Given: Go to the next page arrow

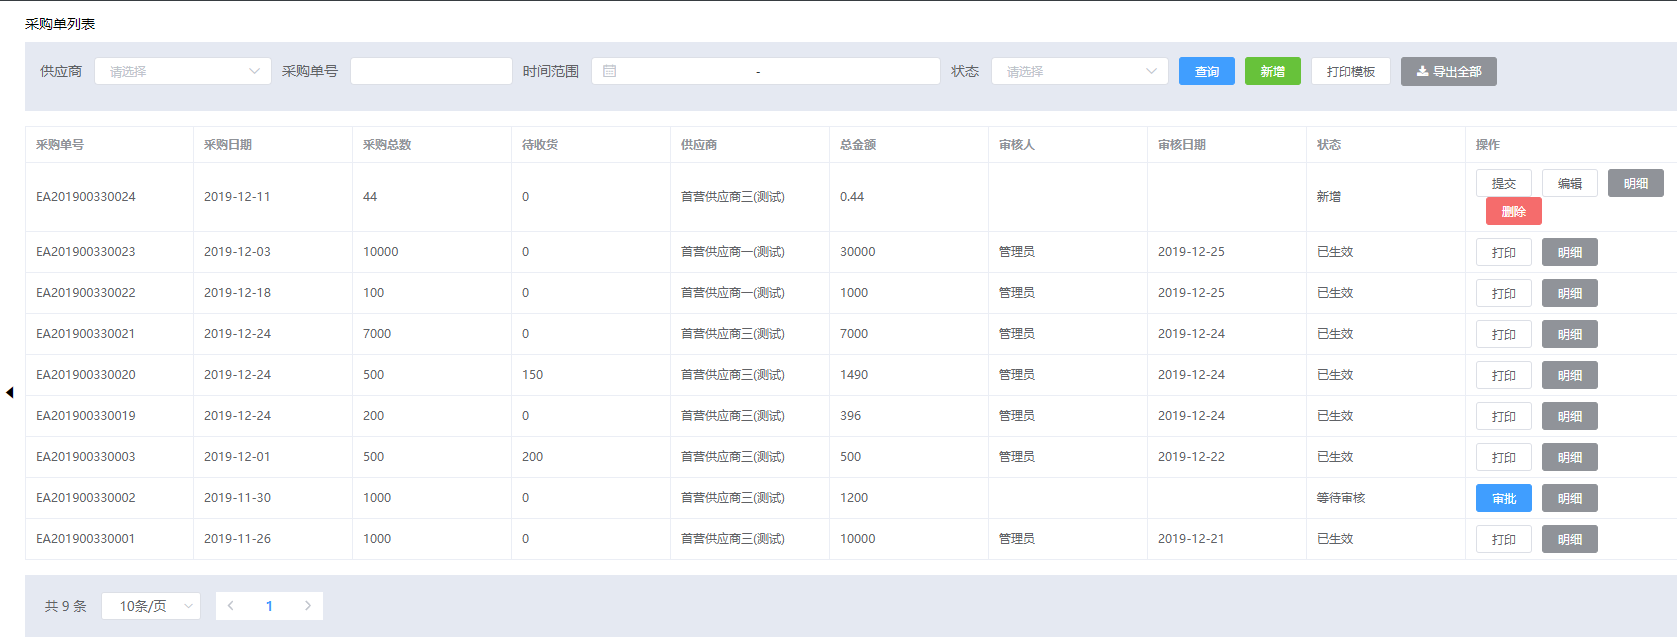Looking at the screenshot, I should (x=307, y=606).
